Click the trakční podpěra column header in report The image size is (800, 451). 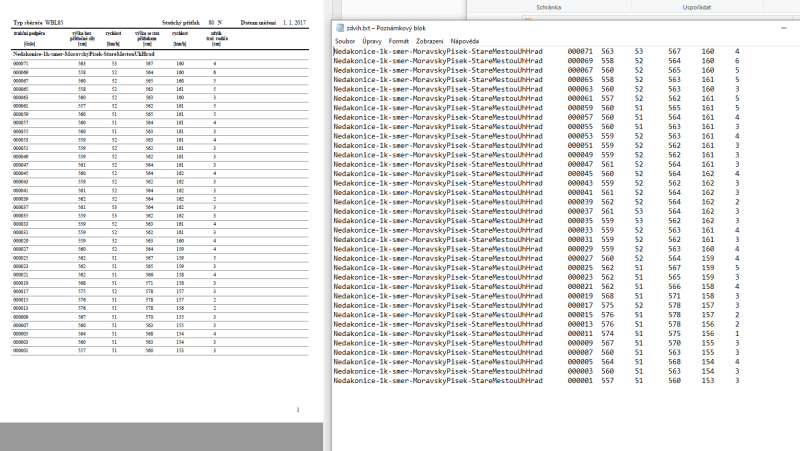pyautogui.click(x=30, y=38)
